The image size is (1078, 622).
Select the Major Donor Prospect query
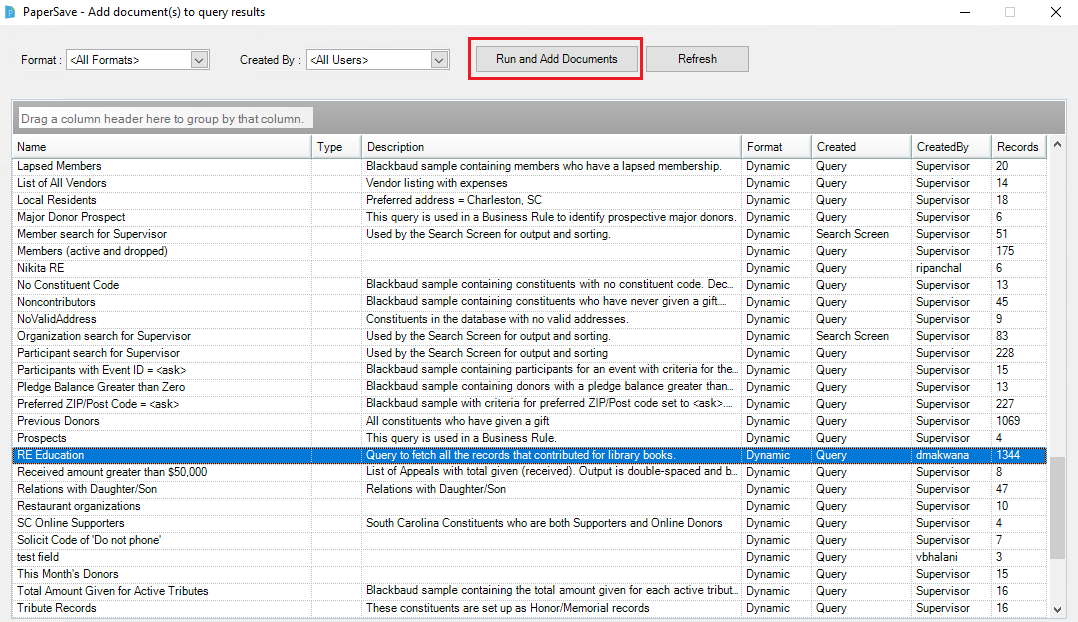pos(71,217)
